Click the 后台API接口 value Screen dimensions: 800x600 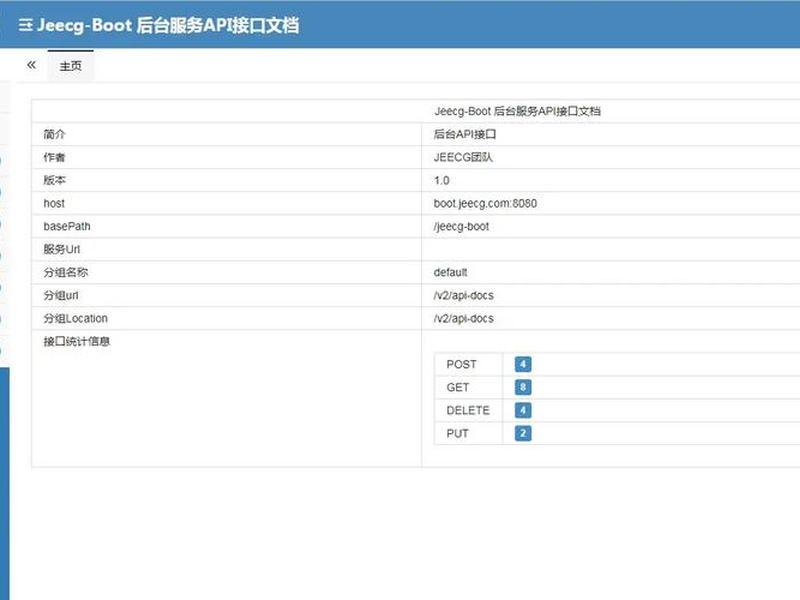point(465,134)
